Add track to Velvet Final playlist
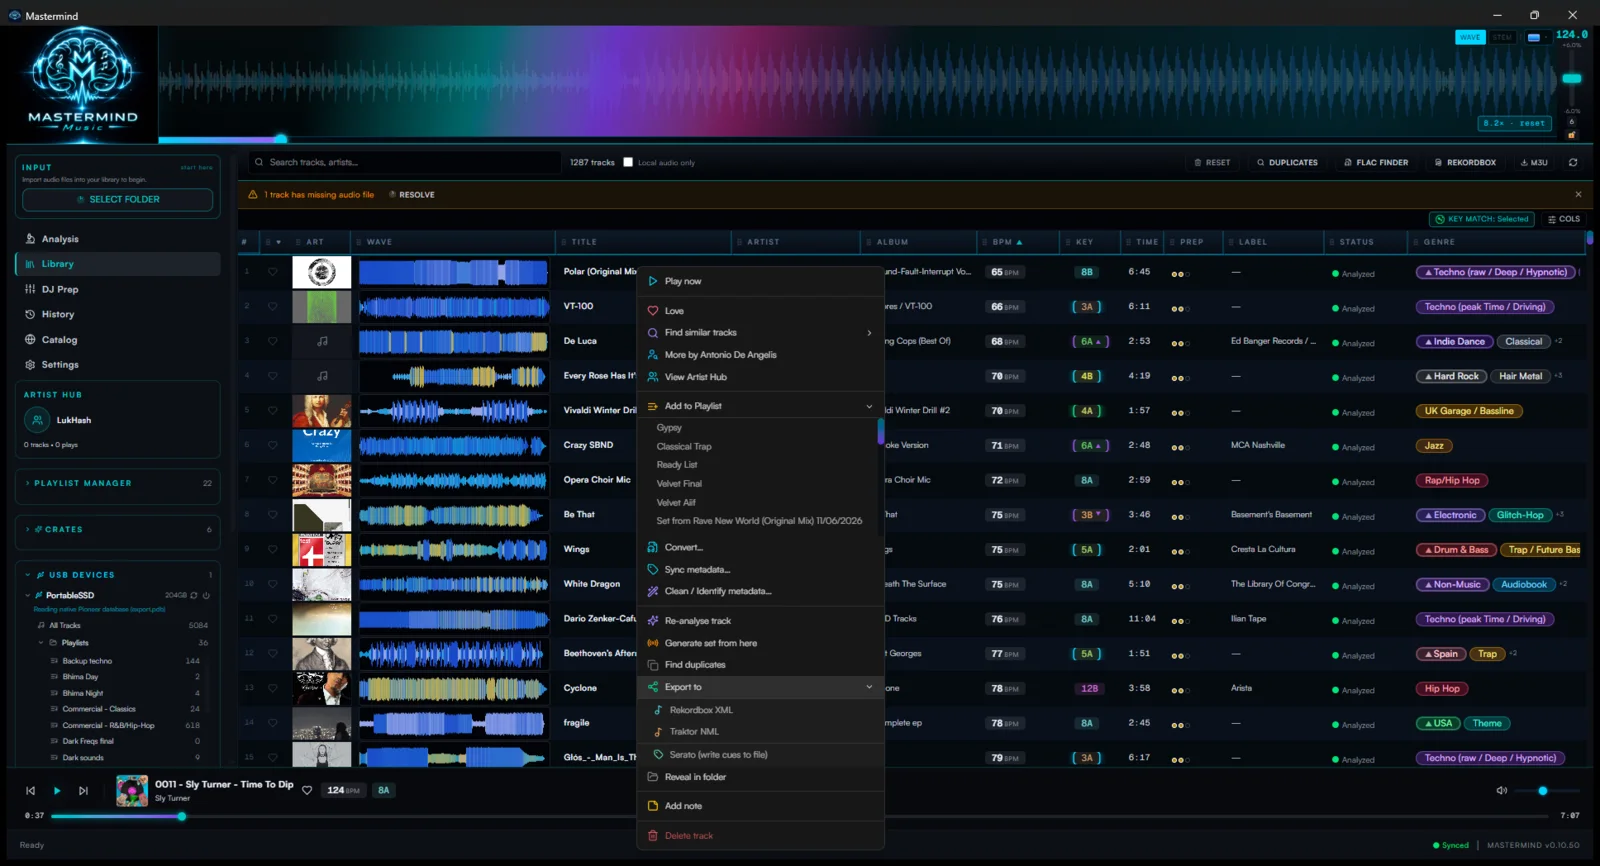 tap(679, 484)
